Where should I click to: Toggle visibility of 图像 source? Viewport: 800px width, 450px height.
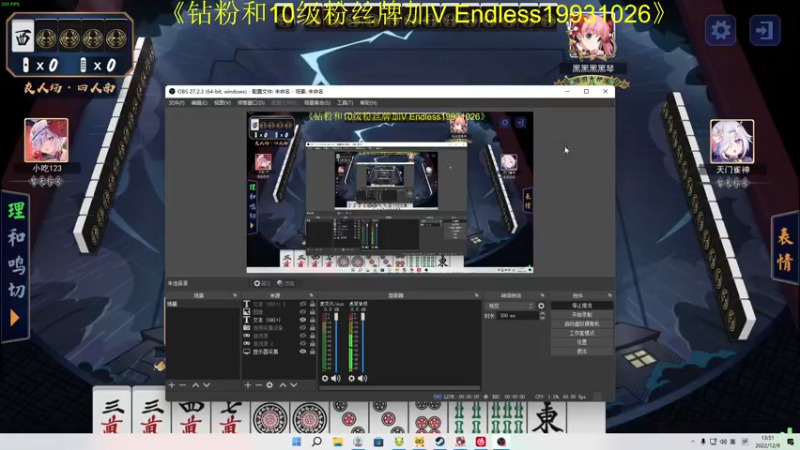(x=303, y=312)
